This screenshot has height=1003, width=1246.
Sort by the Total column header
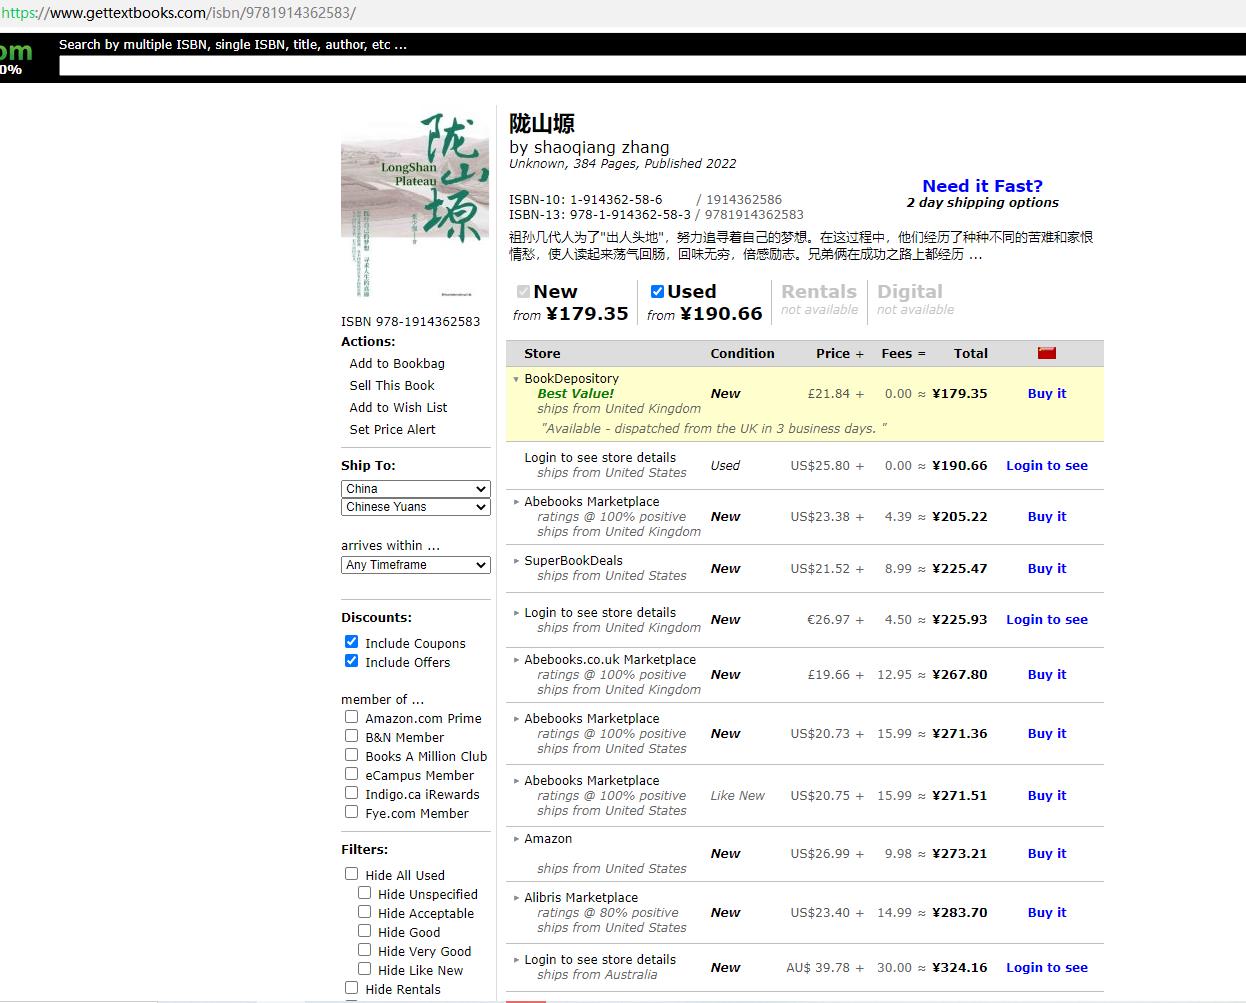971,354
